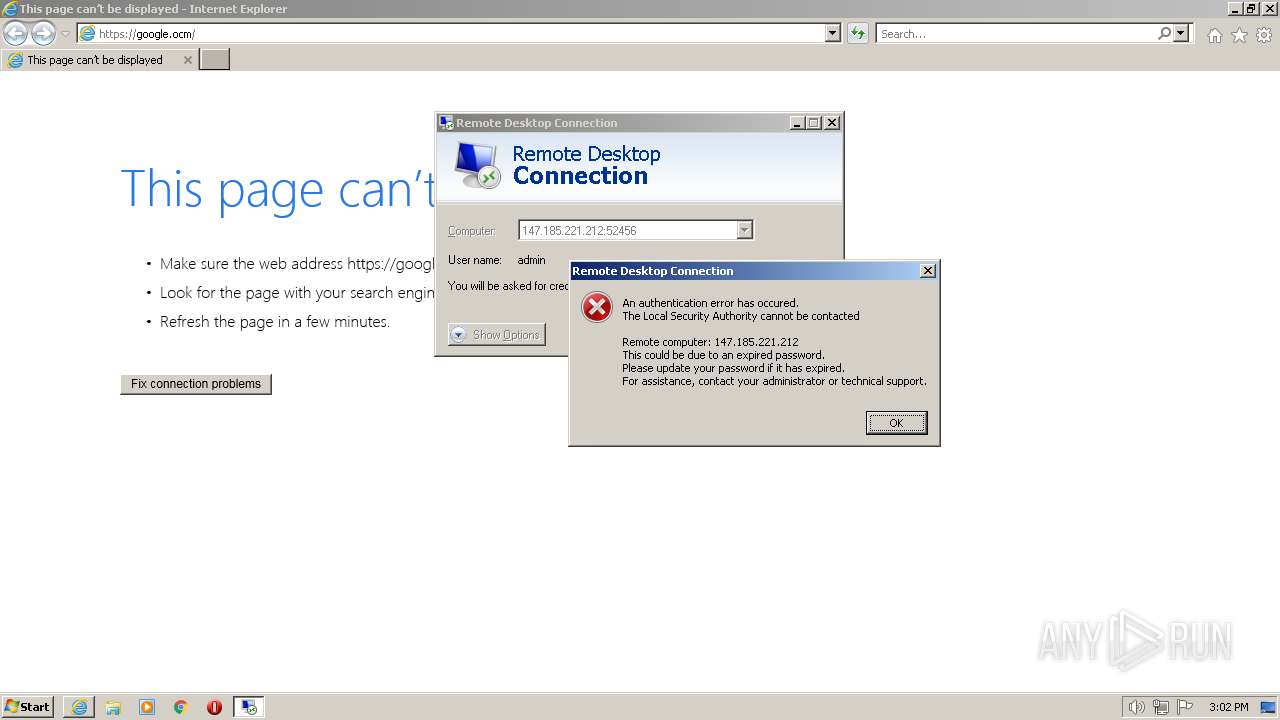Click the Remote Desktop Connection title bar icon

click(446, 123)
